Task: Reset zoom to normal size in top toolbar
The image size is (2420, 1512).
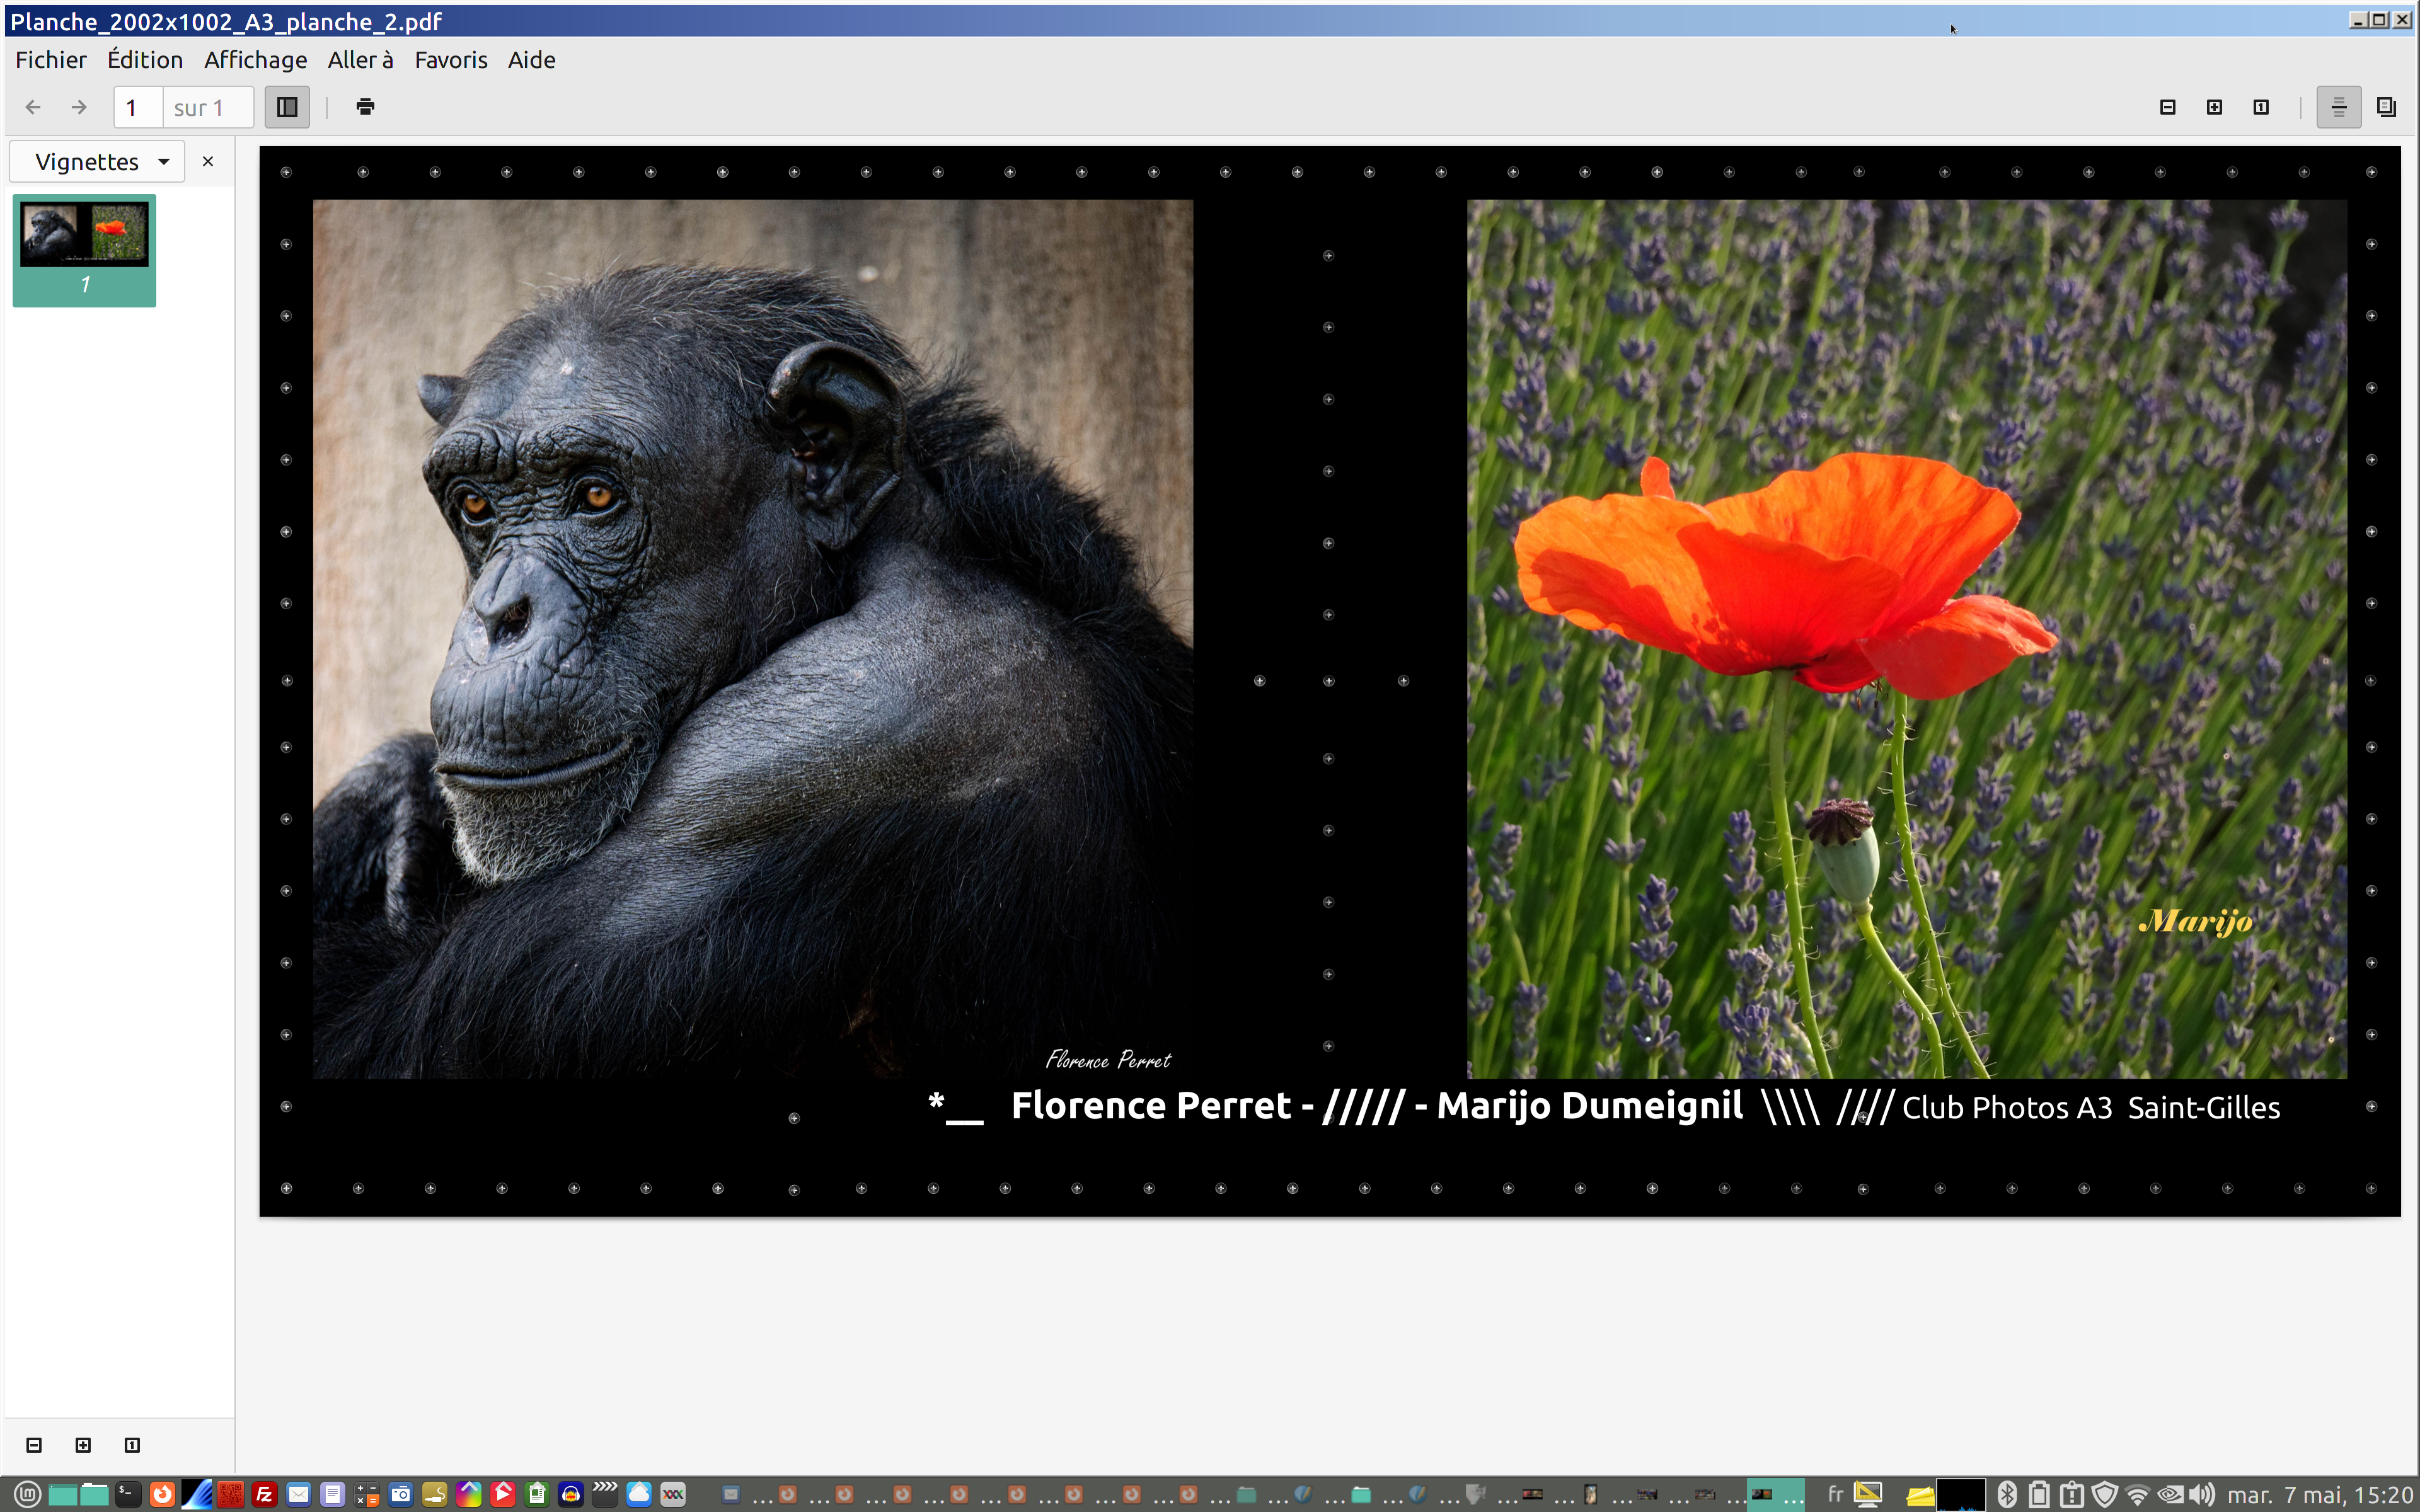Action: click(x=2260, y=107)
